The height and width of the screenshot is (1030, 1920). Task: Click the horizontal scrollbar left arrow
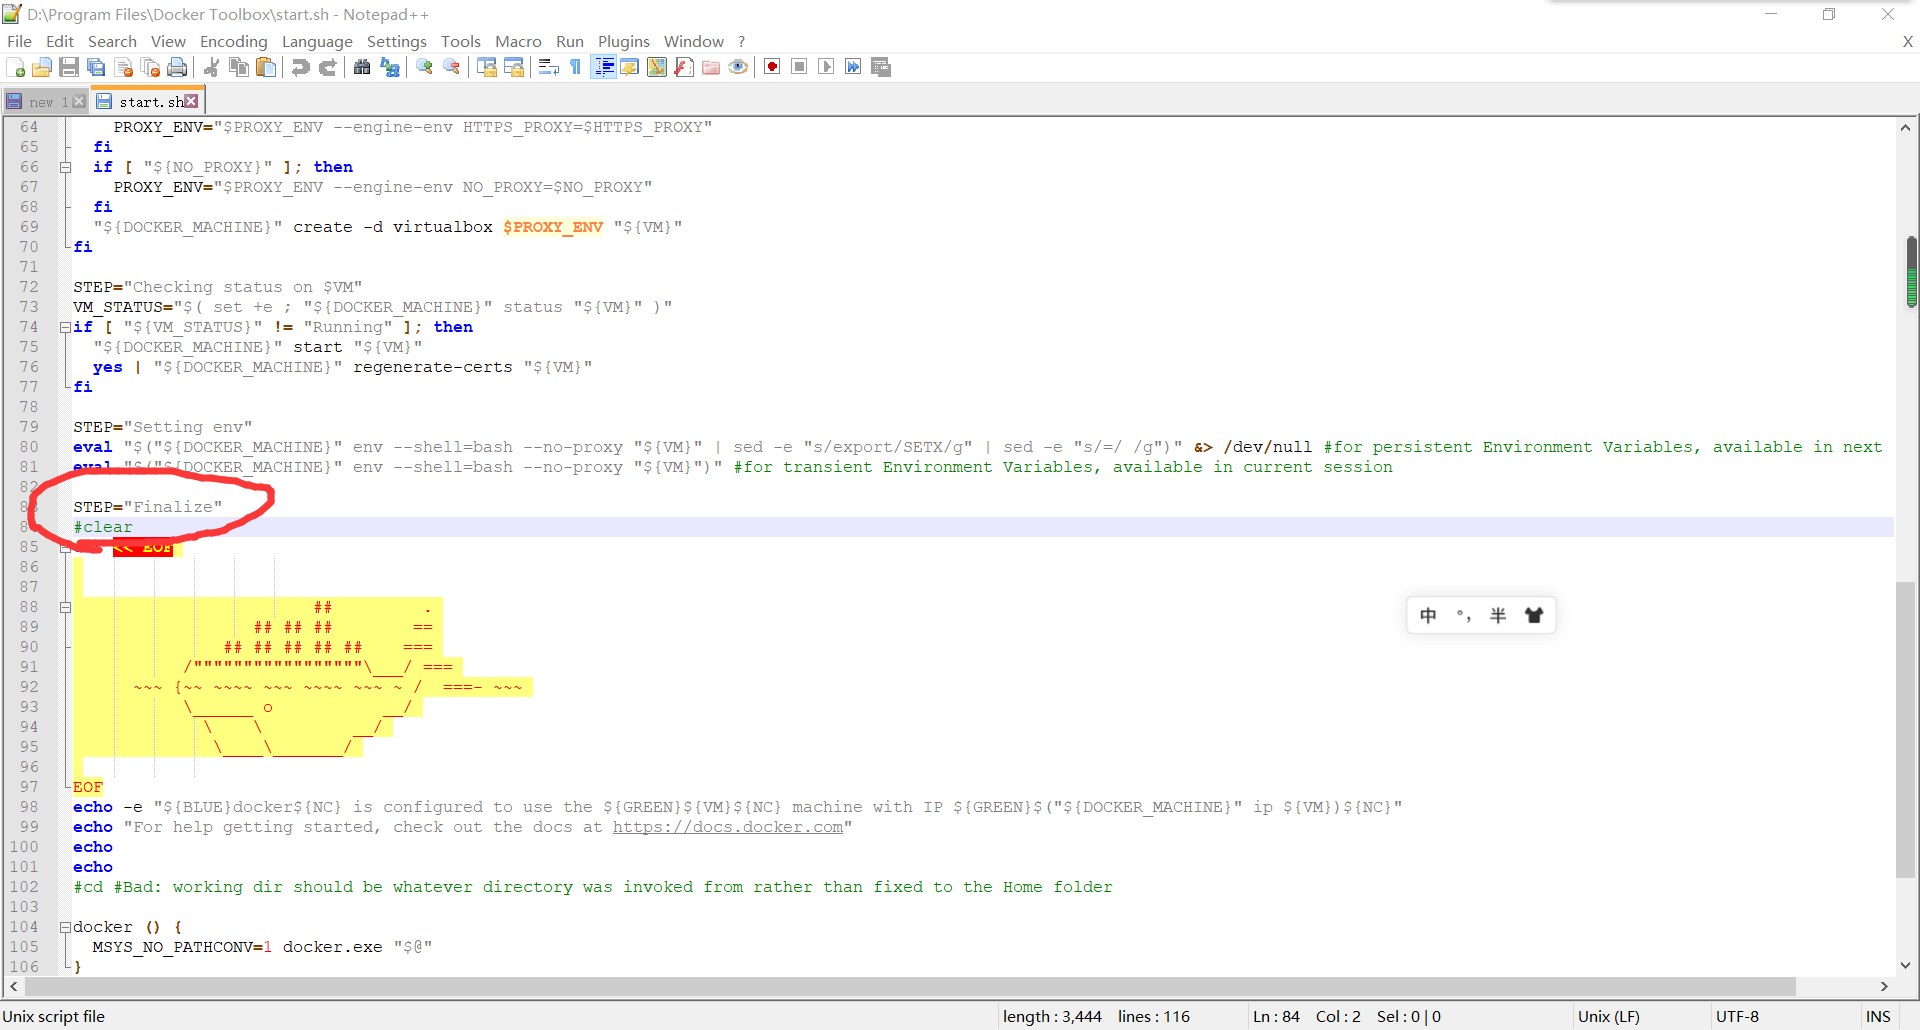[14, 986]
